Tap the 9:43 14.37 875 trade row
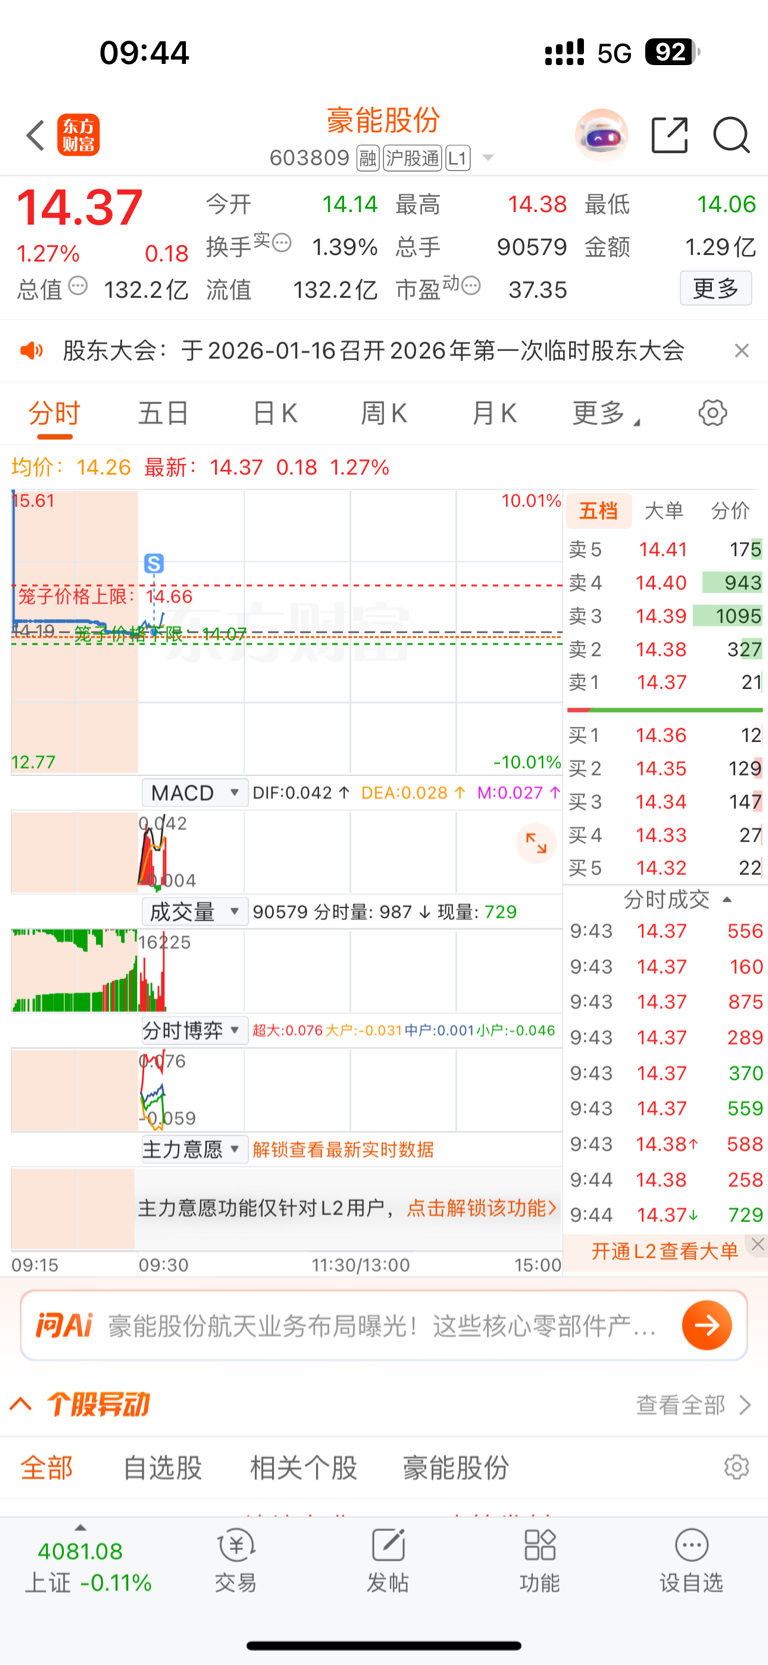768x1665 pixels. tap(665, 1002)
